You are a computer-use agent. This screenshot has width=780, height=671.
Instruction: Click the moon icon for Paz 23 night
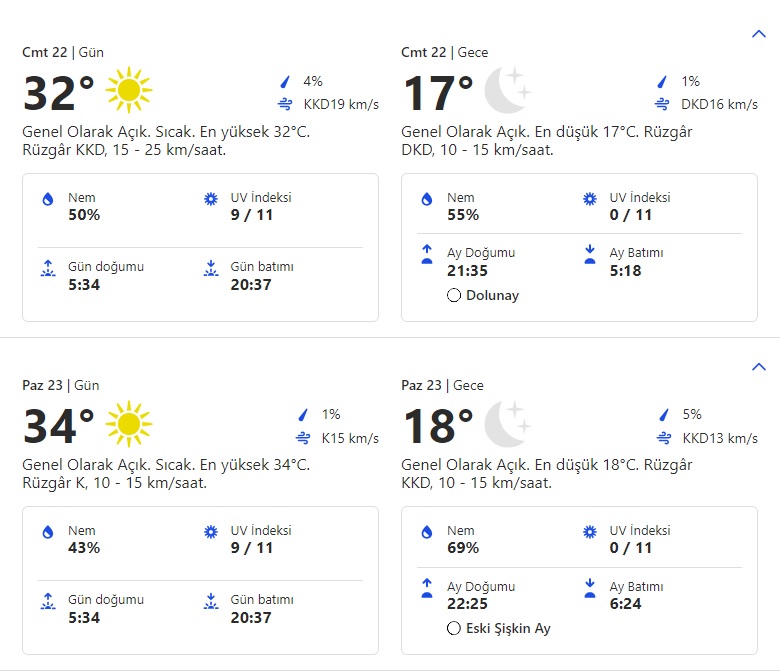pyautogui.click(x=507, y=424)
